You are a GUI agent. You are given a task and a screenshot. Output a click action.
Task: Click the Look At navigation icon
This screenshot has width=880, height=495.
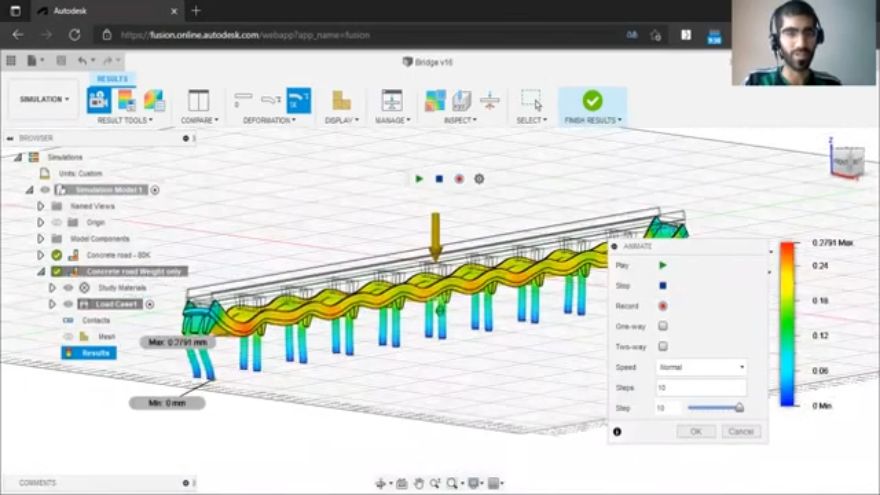(x=401, y=483)
